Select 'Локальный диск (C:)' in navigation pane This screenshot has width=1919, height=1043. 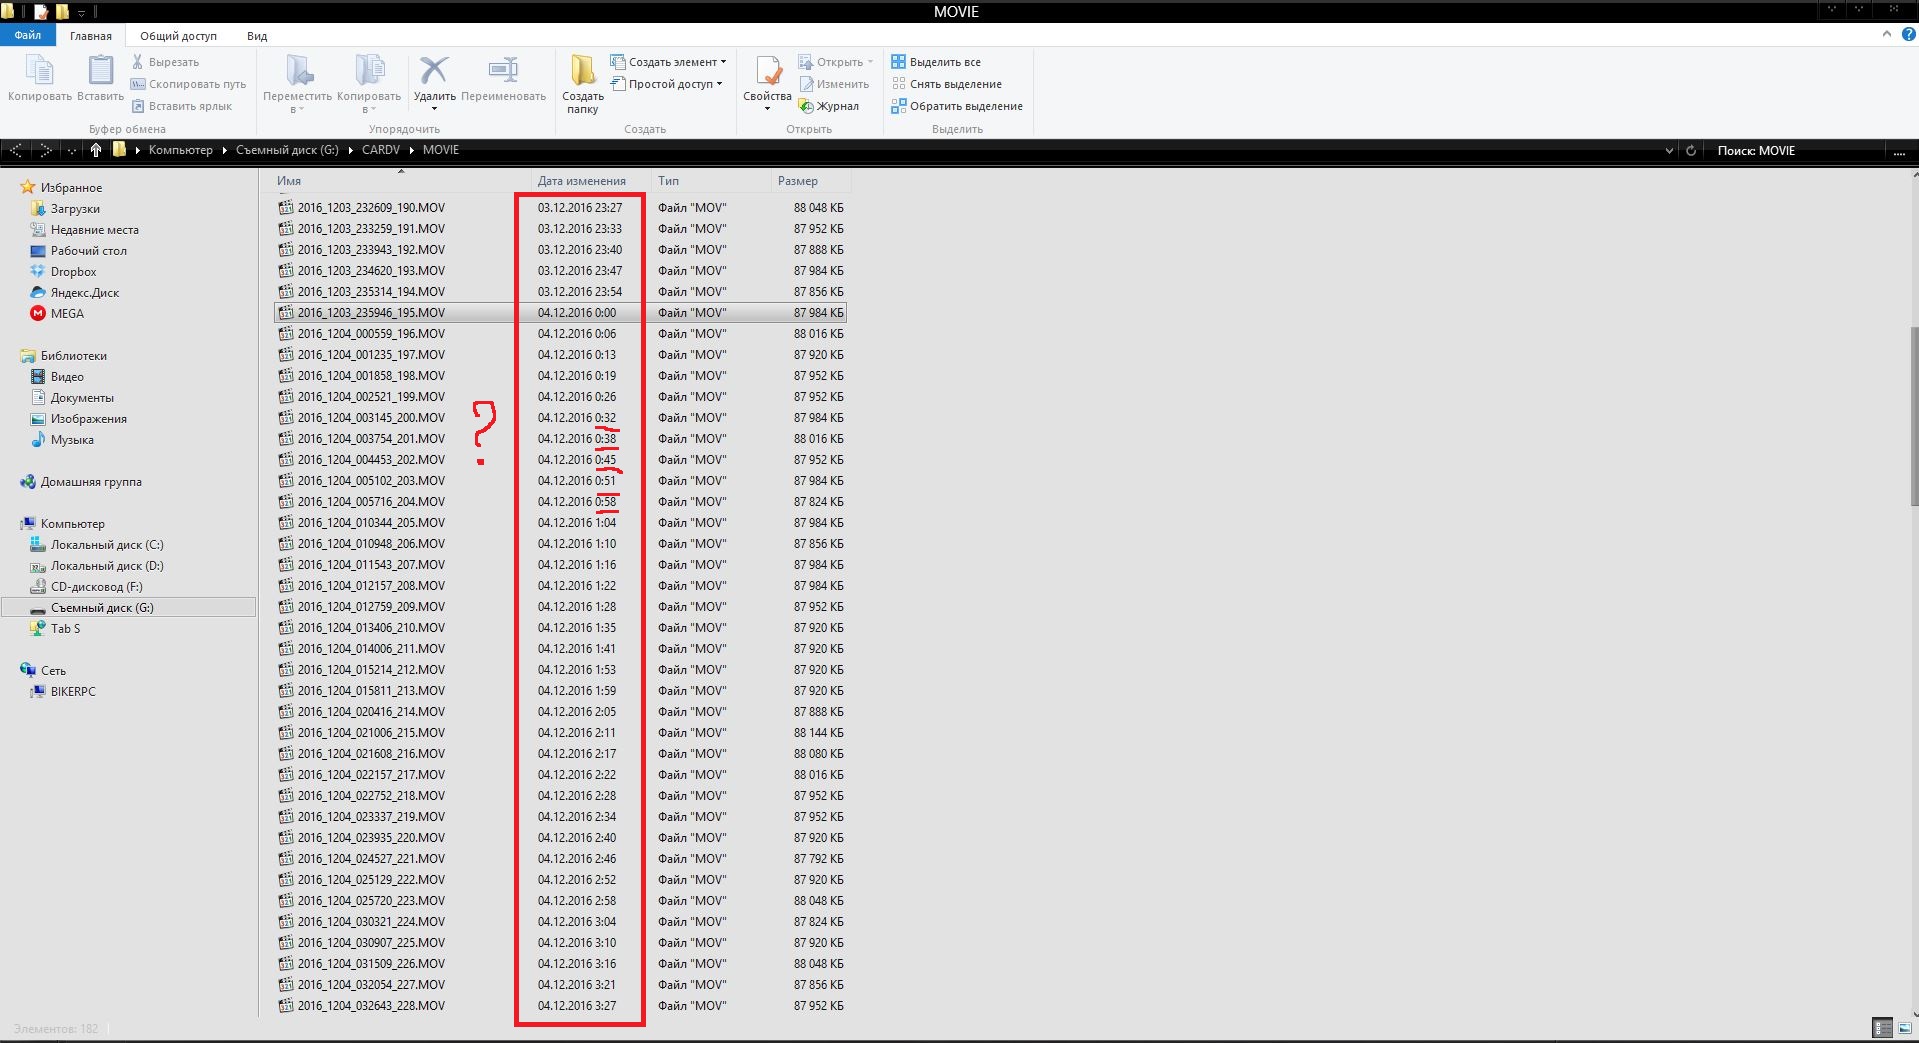(x=106, y=545)
